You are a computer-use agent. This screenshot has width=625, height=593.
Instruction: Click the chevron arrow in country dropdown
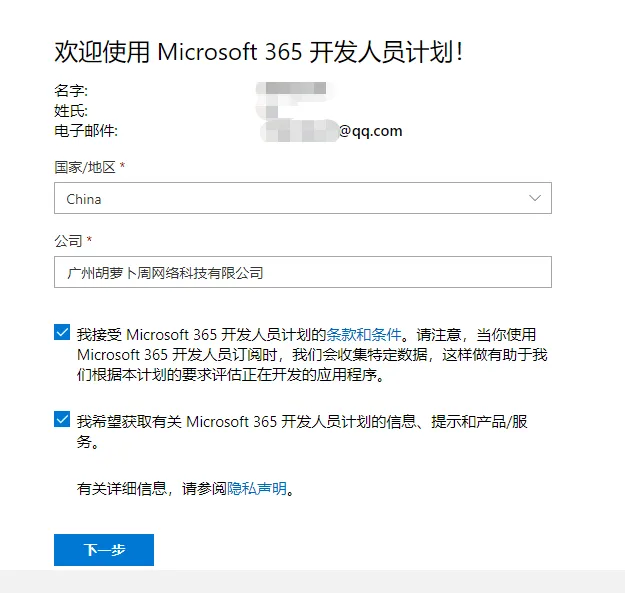pos(533,199)
